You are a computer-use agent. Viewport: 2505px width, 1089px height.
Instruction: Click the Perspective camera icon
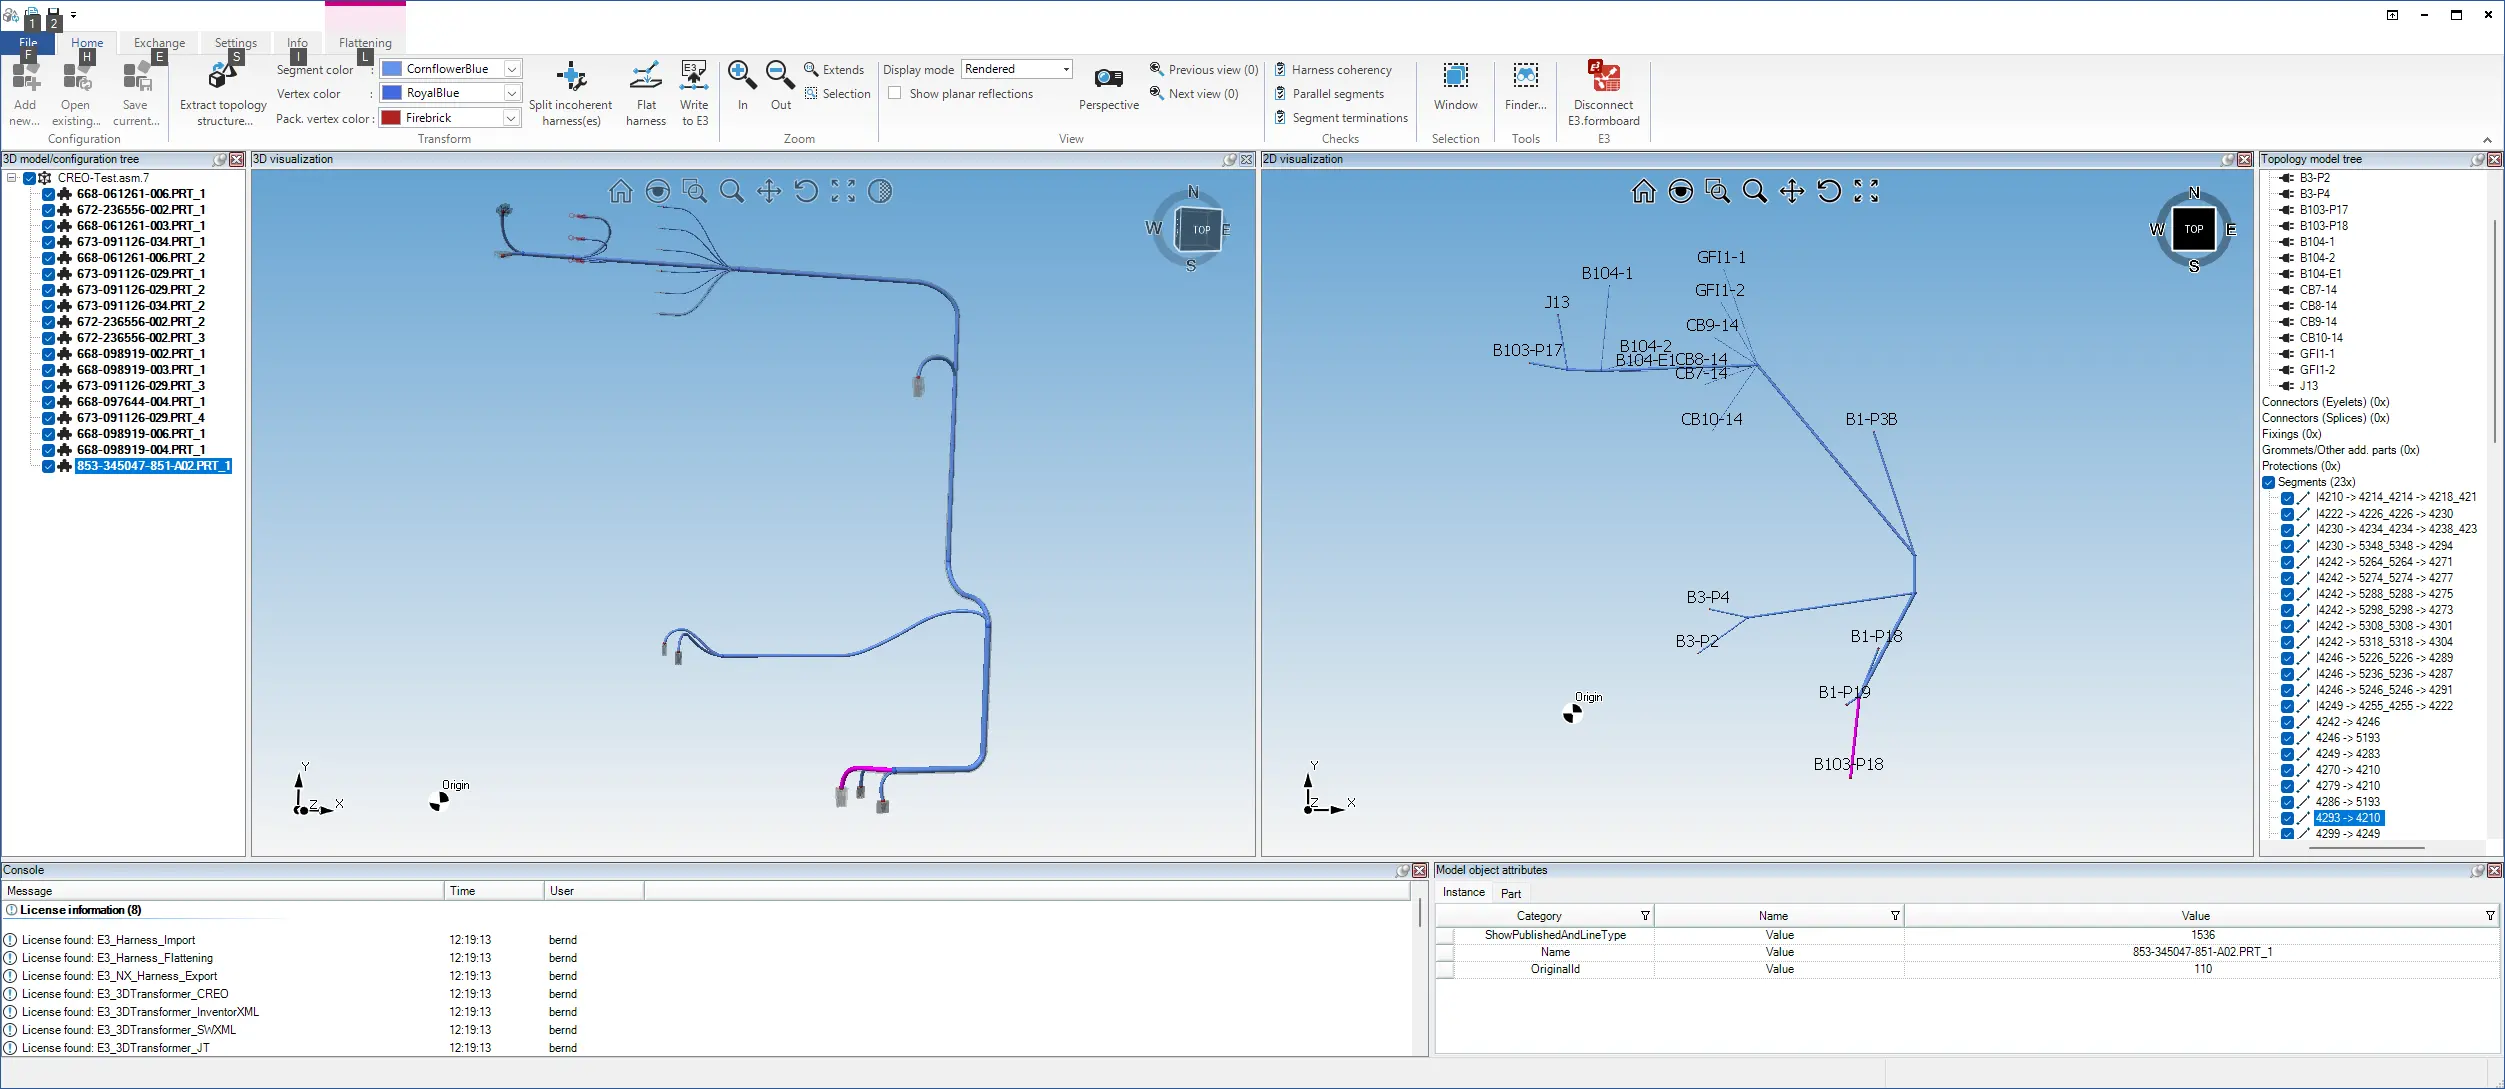point(1108,78)
